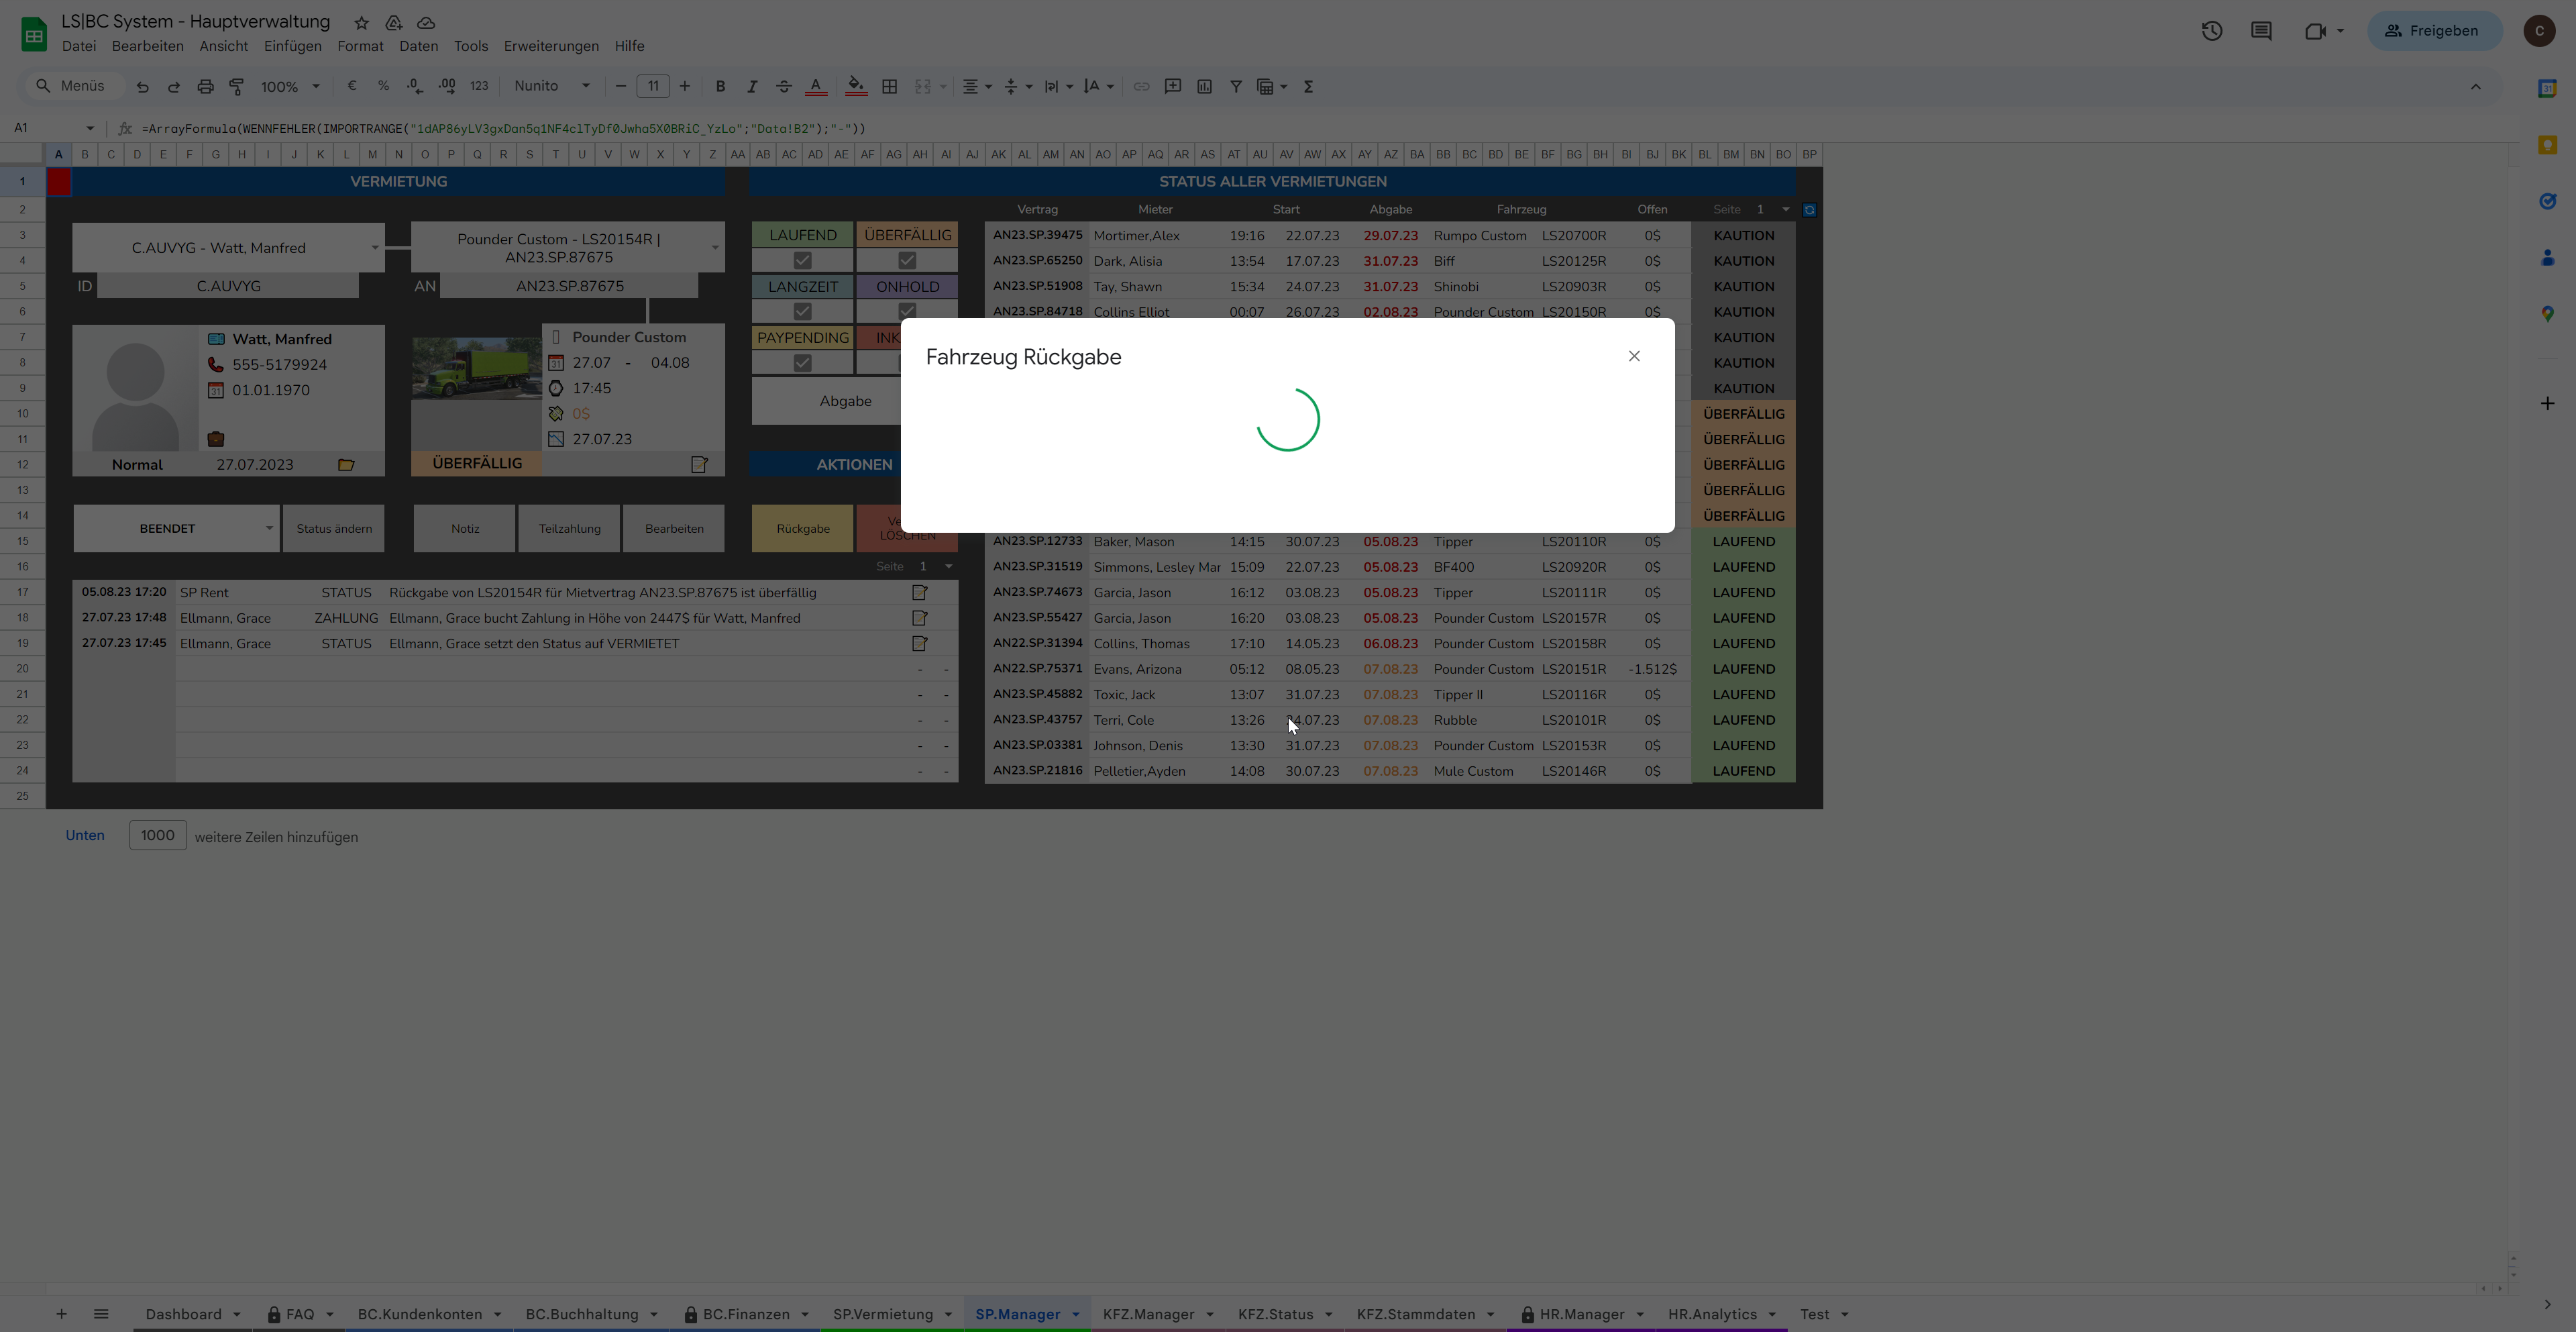Open the fill color picker
The width and height of the screenshot is (2576, 1332).
(x=856, y=86)
